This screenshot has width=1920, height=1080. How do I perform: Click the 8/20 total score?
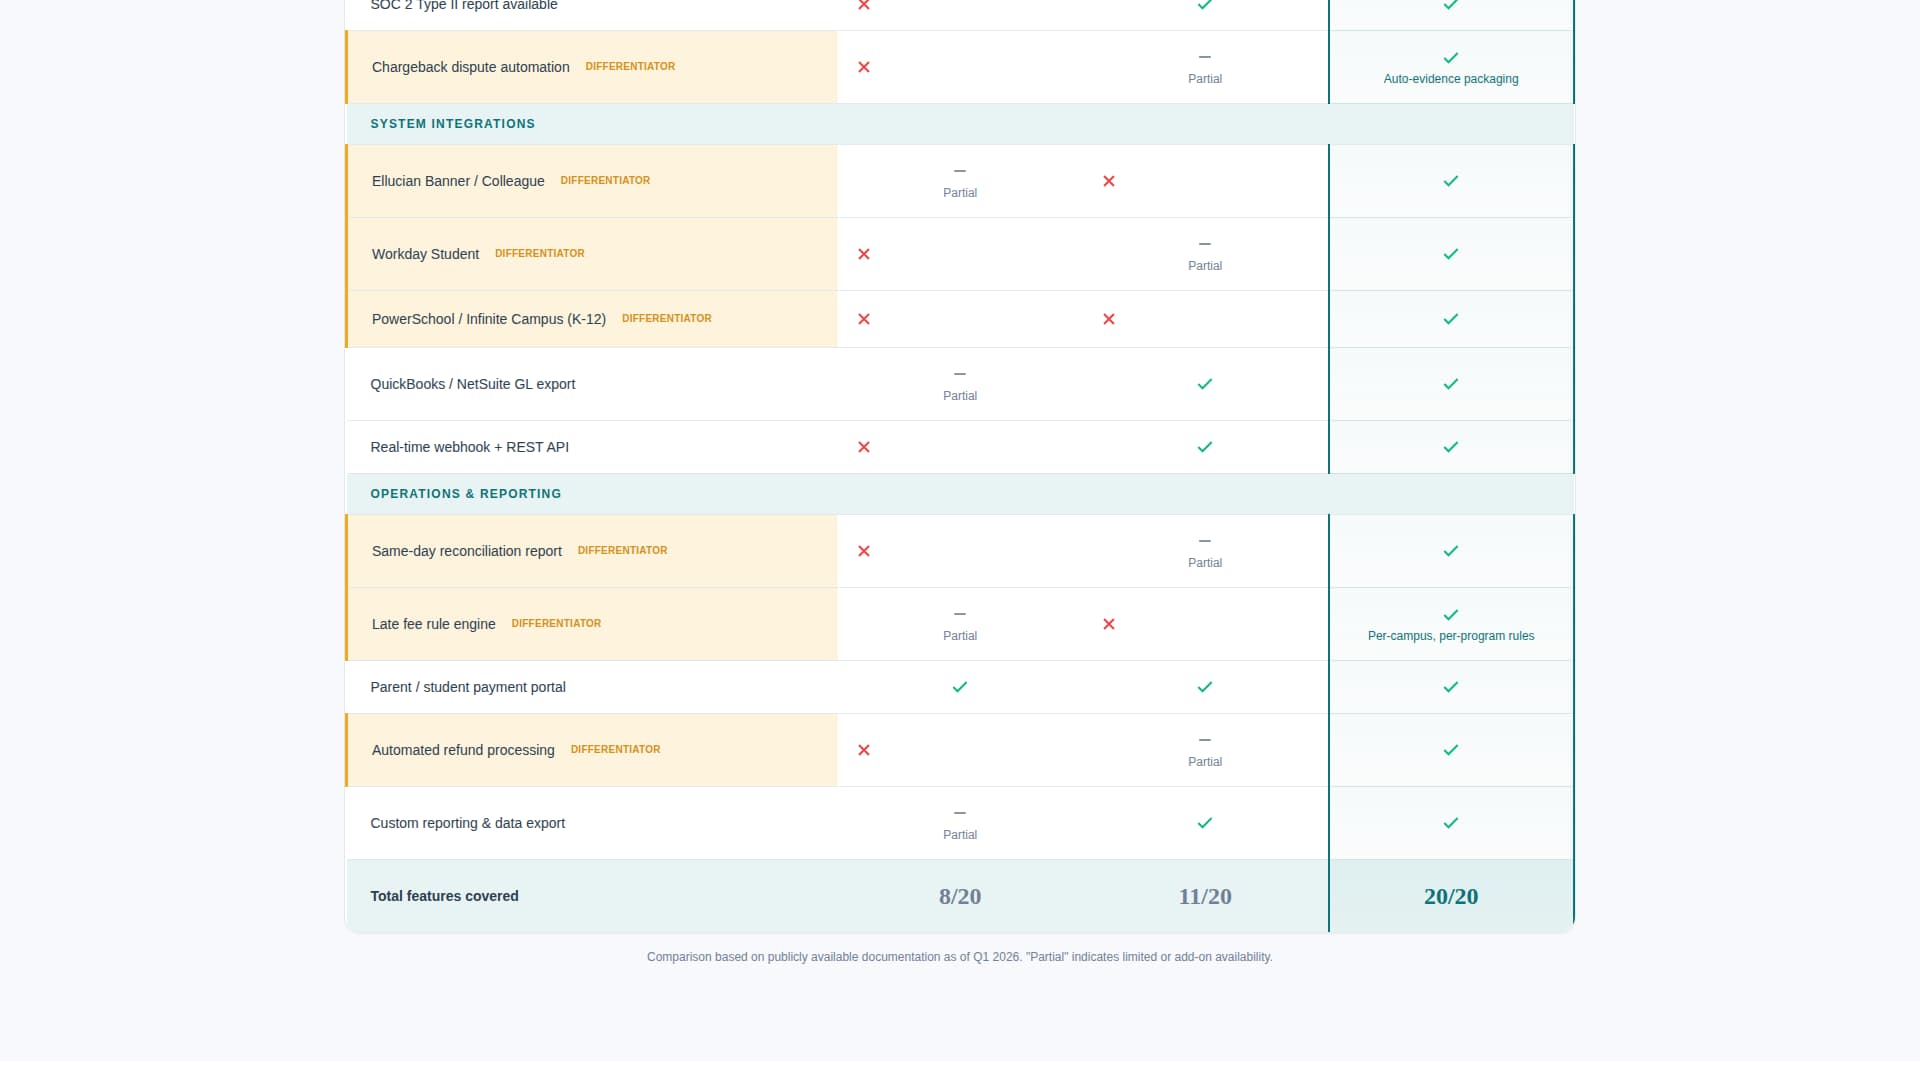click(x=960, y=897)
